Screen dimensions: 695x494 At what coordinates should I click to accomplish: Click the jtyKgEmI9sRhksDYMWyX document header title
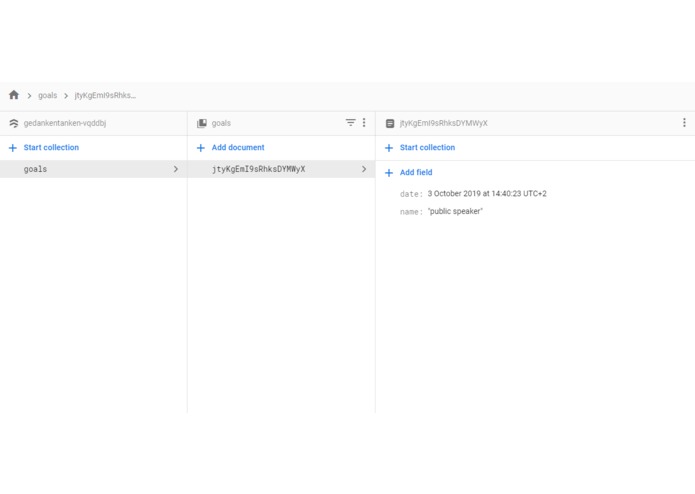(444, 123)
